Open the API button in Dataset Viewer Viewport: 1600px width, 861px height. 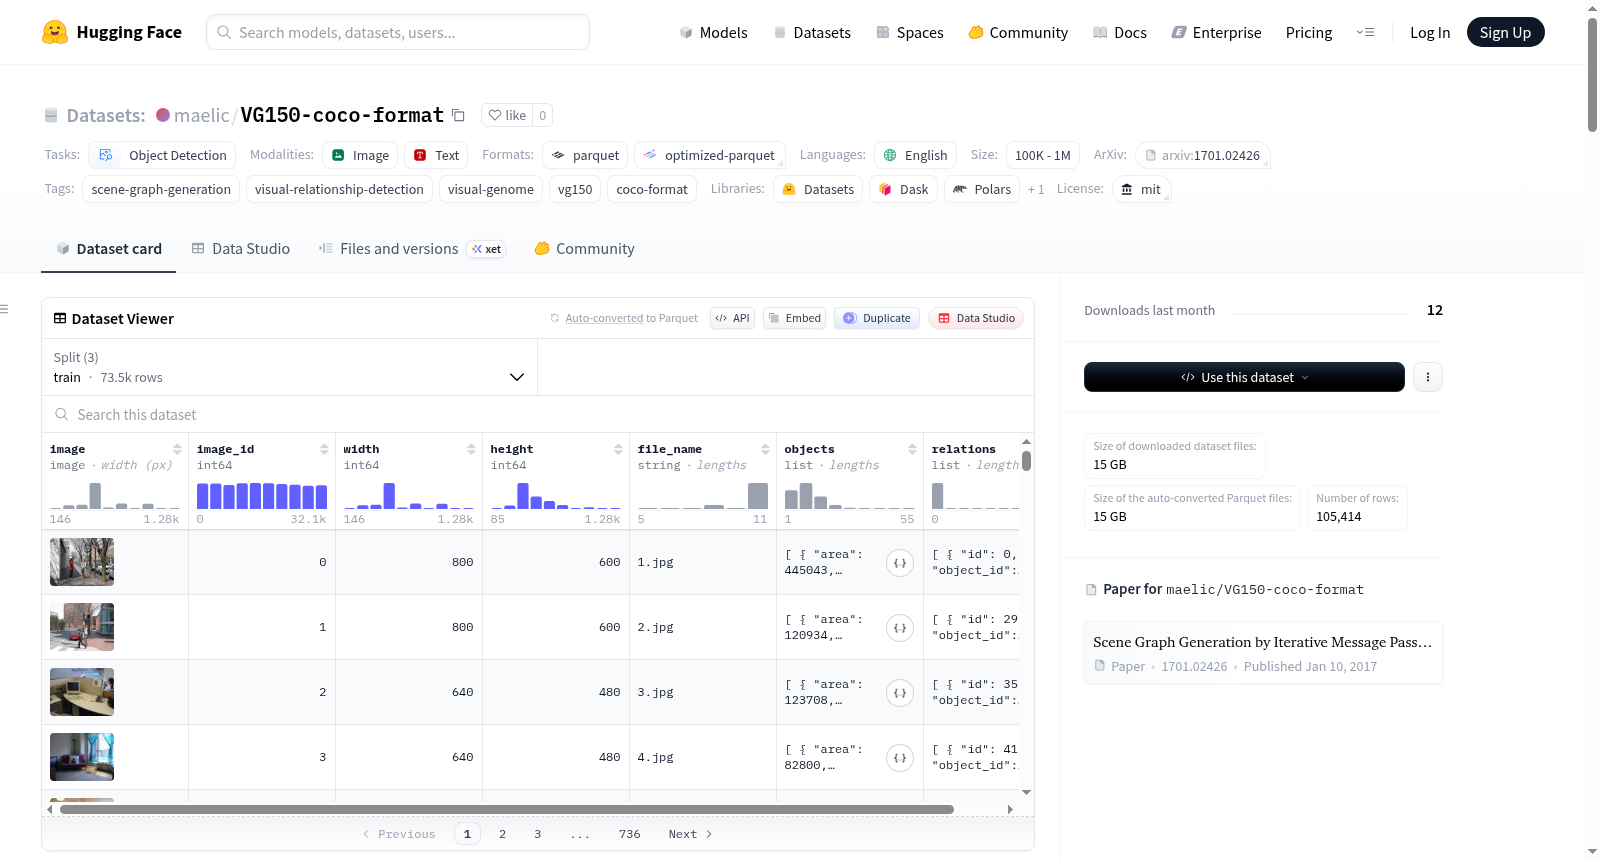pyautogui.click(x=732, y=318)
